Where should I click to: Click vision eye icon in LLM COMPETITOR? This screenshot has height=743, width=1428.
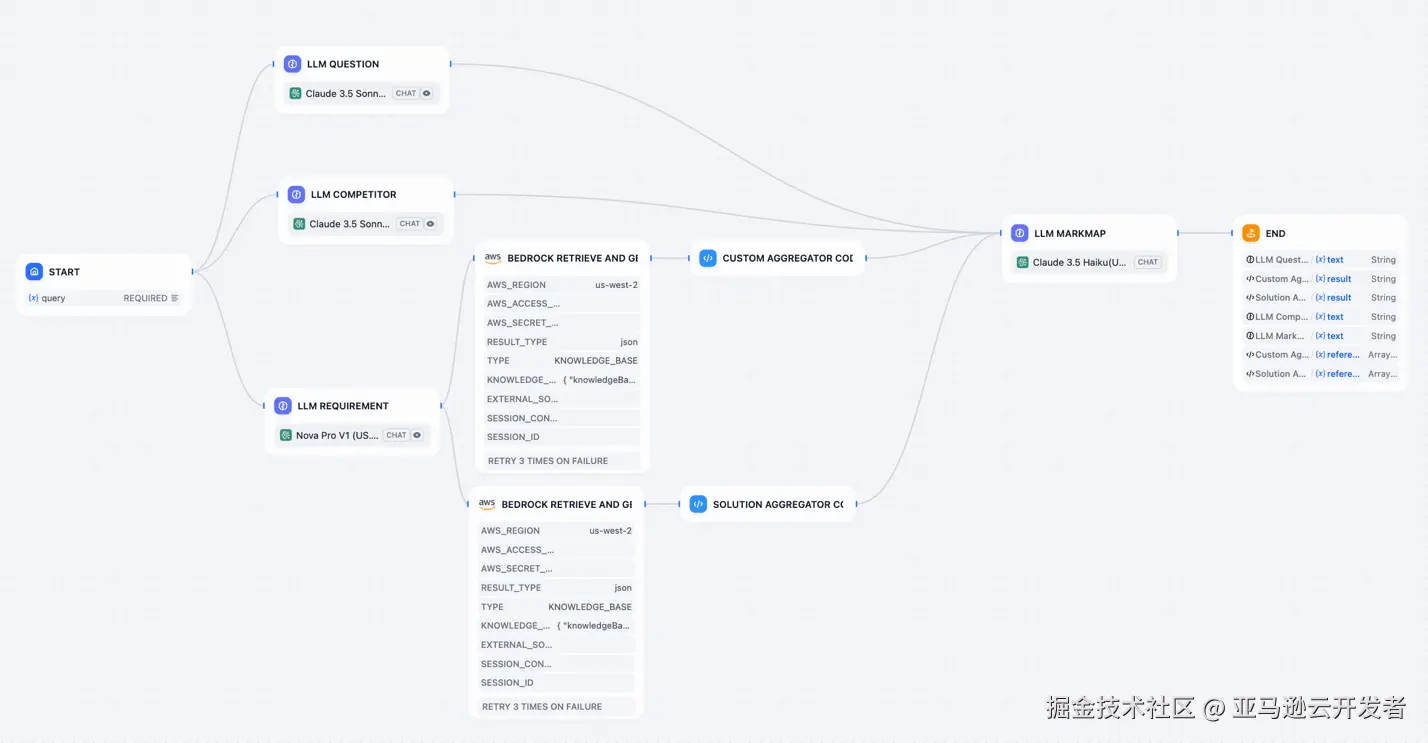point(431,224)
